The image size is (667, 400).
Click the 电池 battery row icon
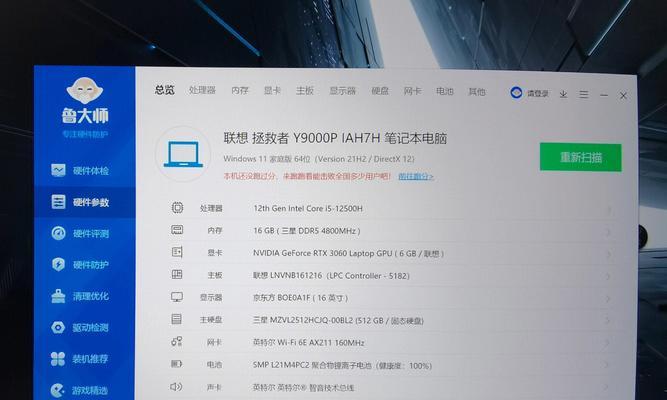point(176,364)
